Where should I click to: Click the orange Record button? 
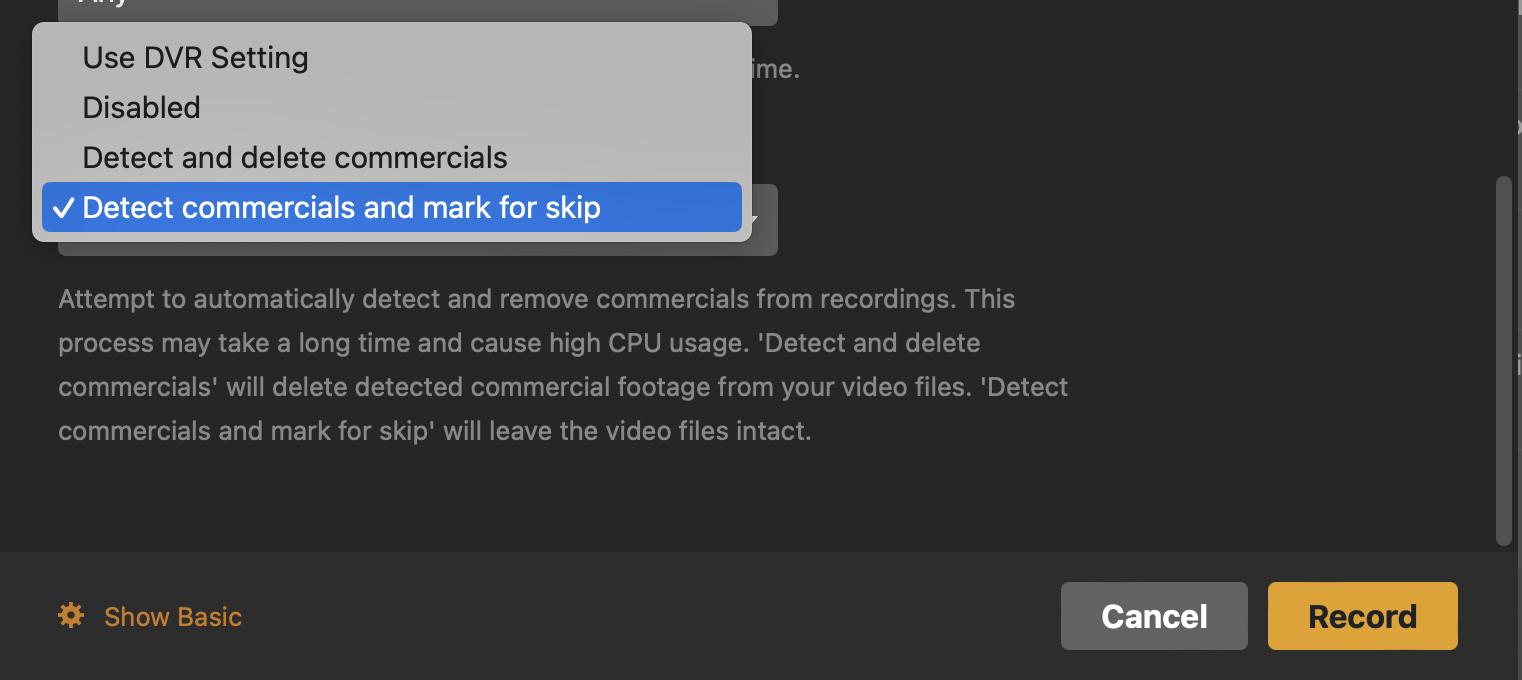(1362, 616)
